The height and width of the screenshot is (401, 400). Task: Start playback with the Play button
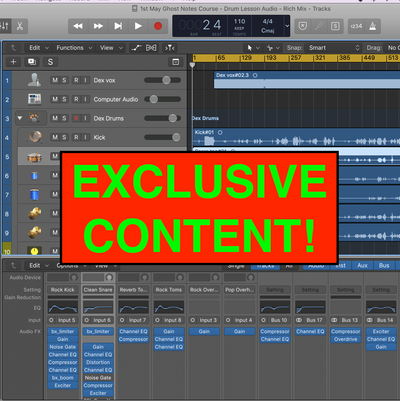pos(138,26)
